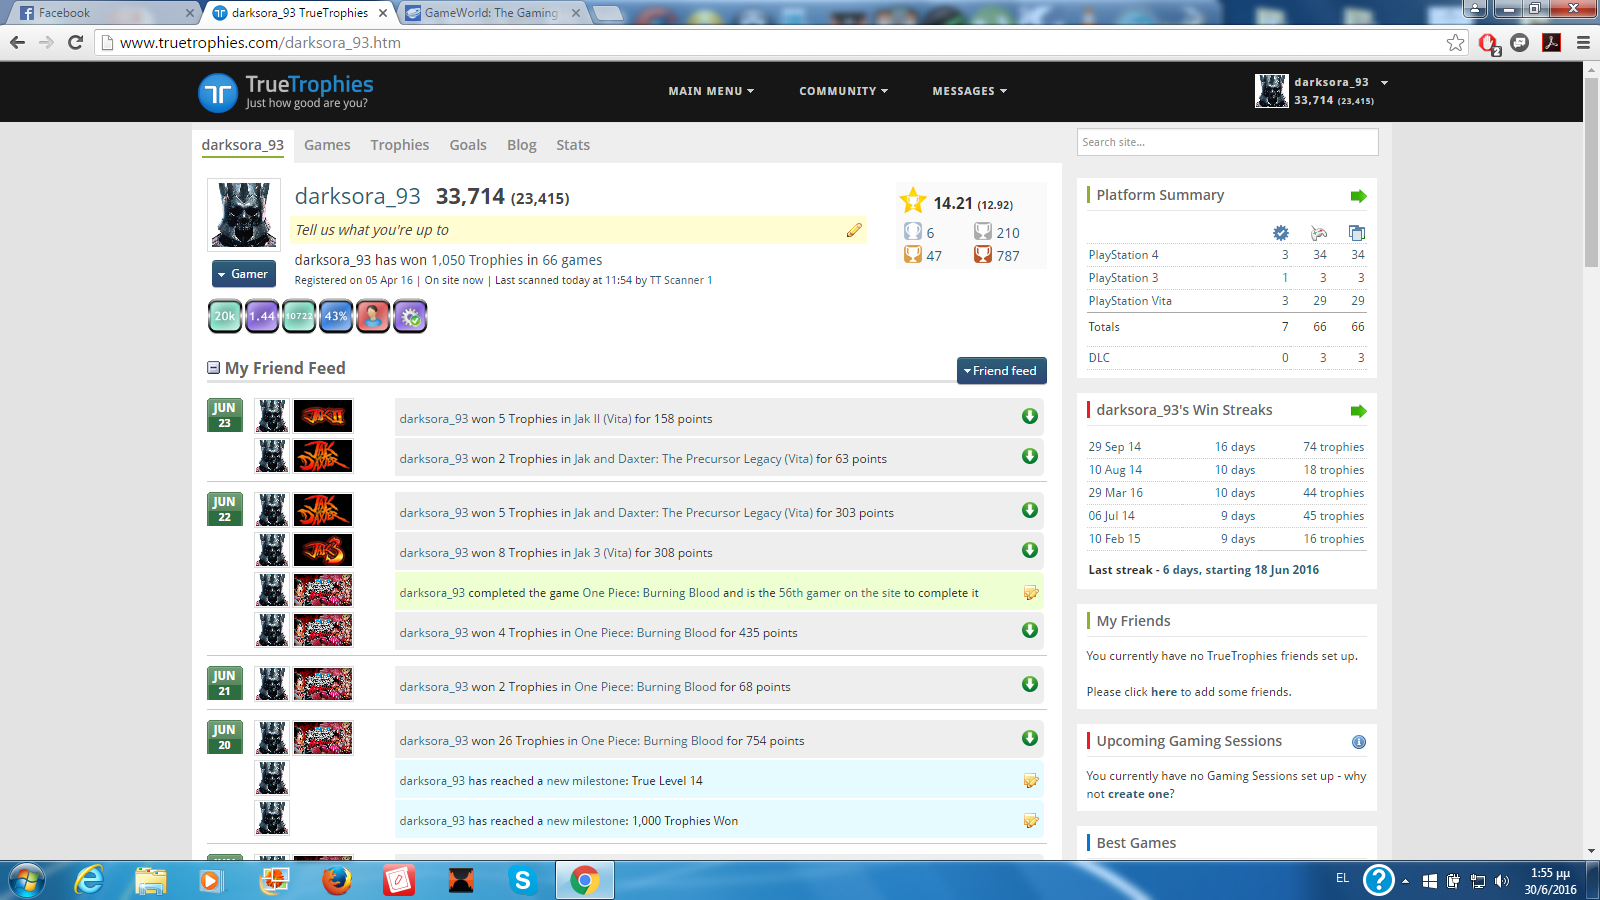
Task: Switch to the Goals tab
Action: click(468, 145)
